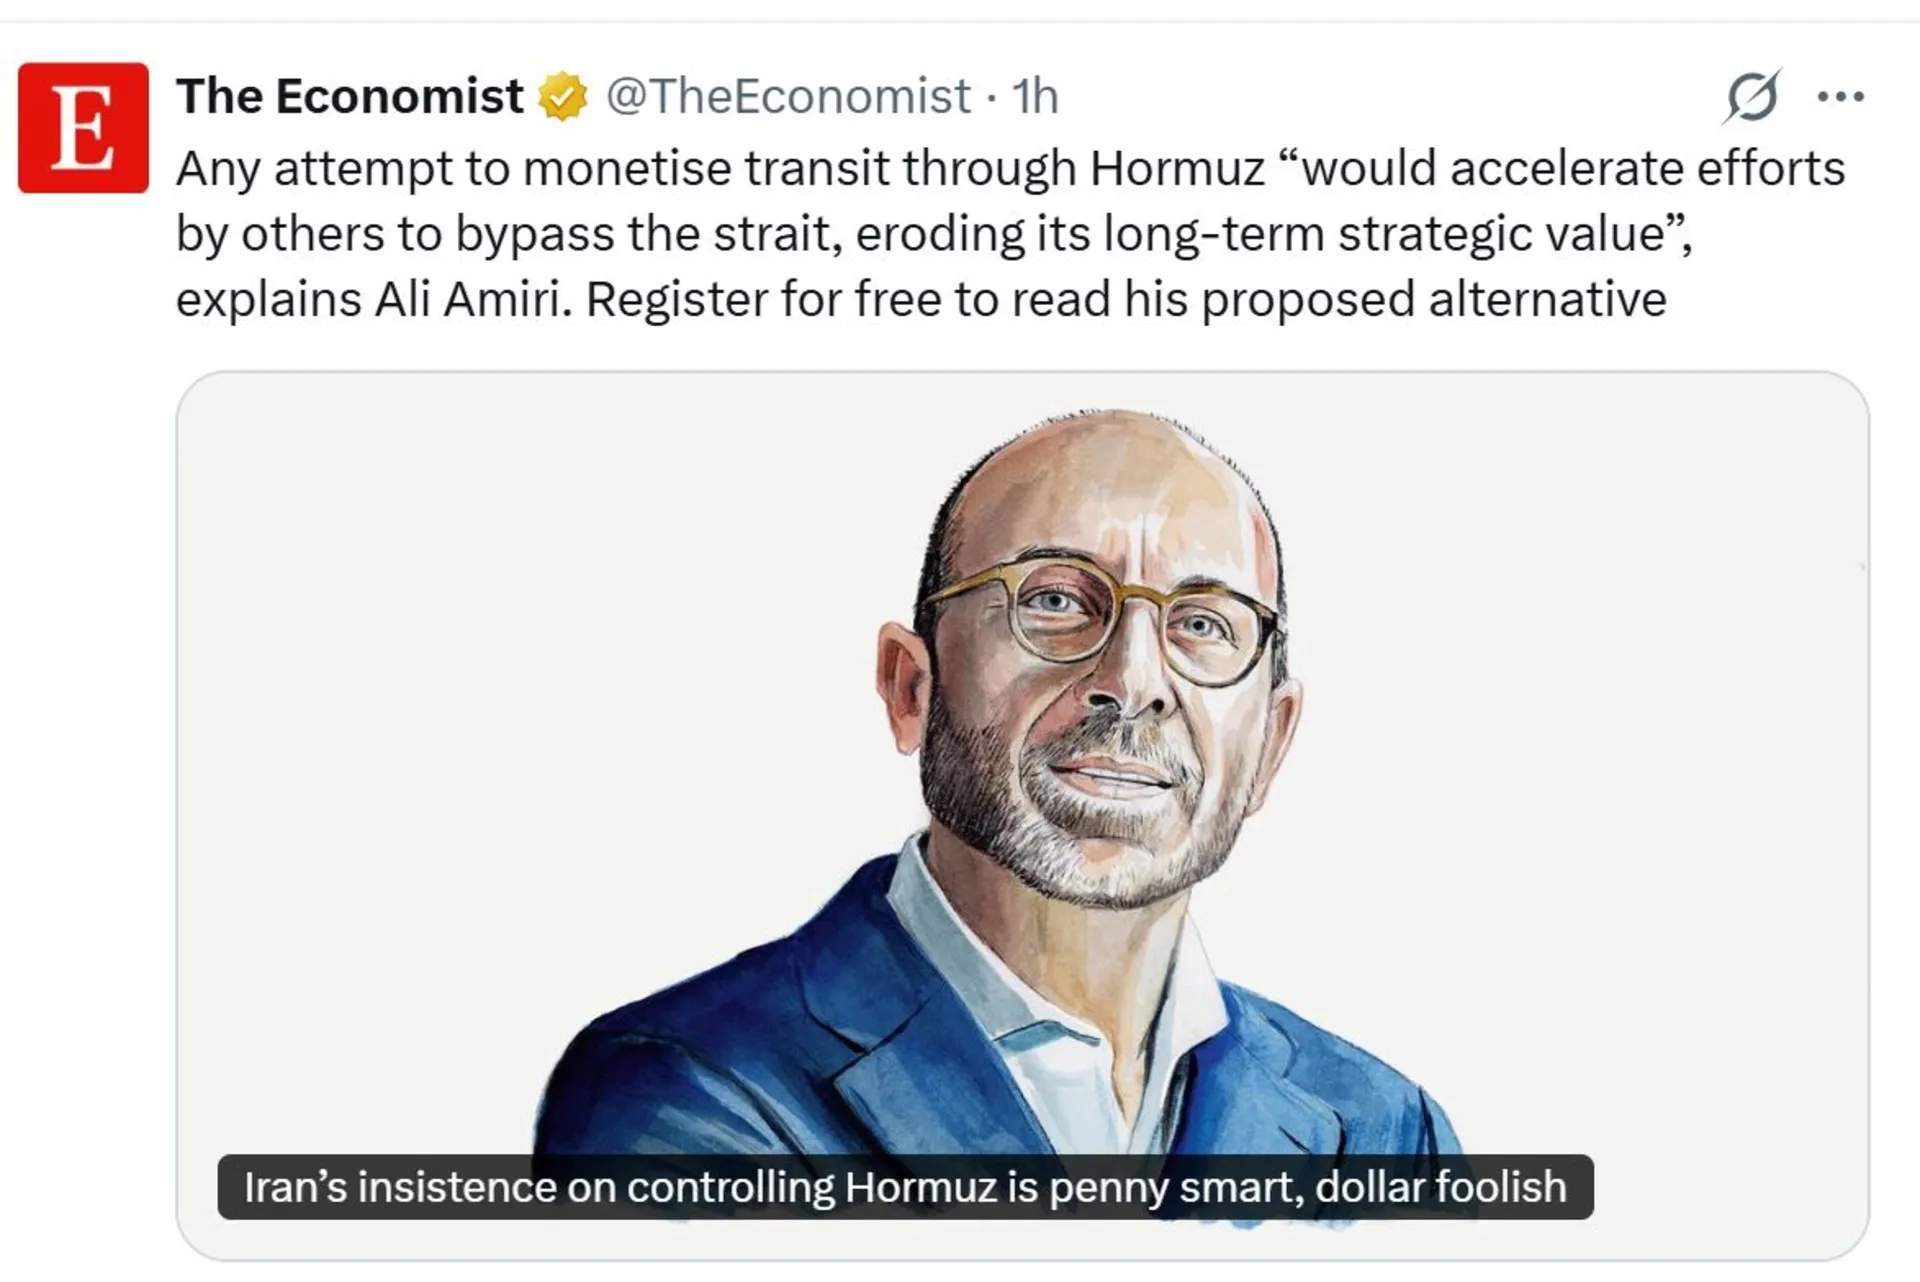1920x1282 pixels.
Task: Open Grok explain icon on the post
Action: pyautogui.click(x=1752, y=97)
